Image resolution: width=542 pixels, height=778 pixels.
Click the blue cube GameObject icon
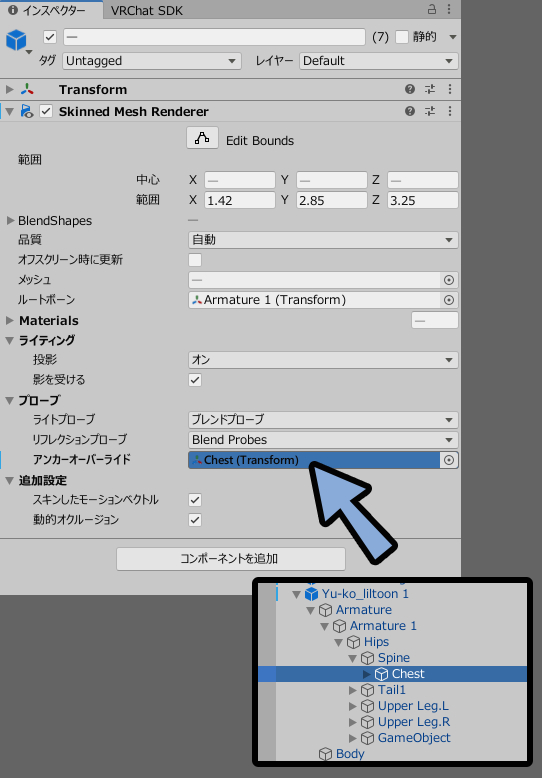coord(16,39)
